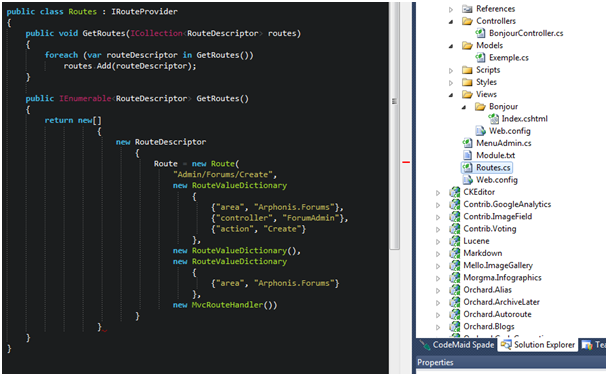Click the red error marker in margin

tap(406, 162)
